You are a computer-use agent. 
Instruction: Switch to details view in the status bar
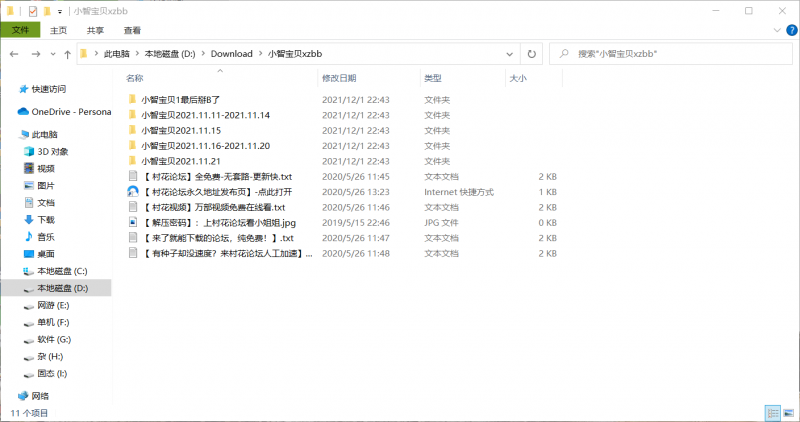point(773,412)
